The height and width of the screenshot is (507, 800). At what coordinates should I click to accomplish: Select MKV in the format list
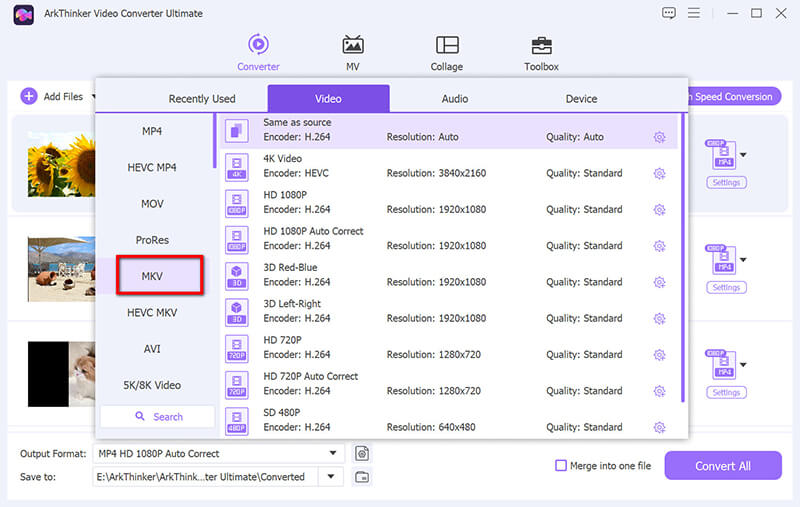tap(152, 276)
